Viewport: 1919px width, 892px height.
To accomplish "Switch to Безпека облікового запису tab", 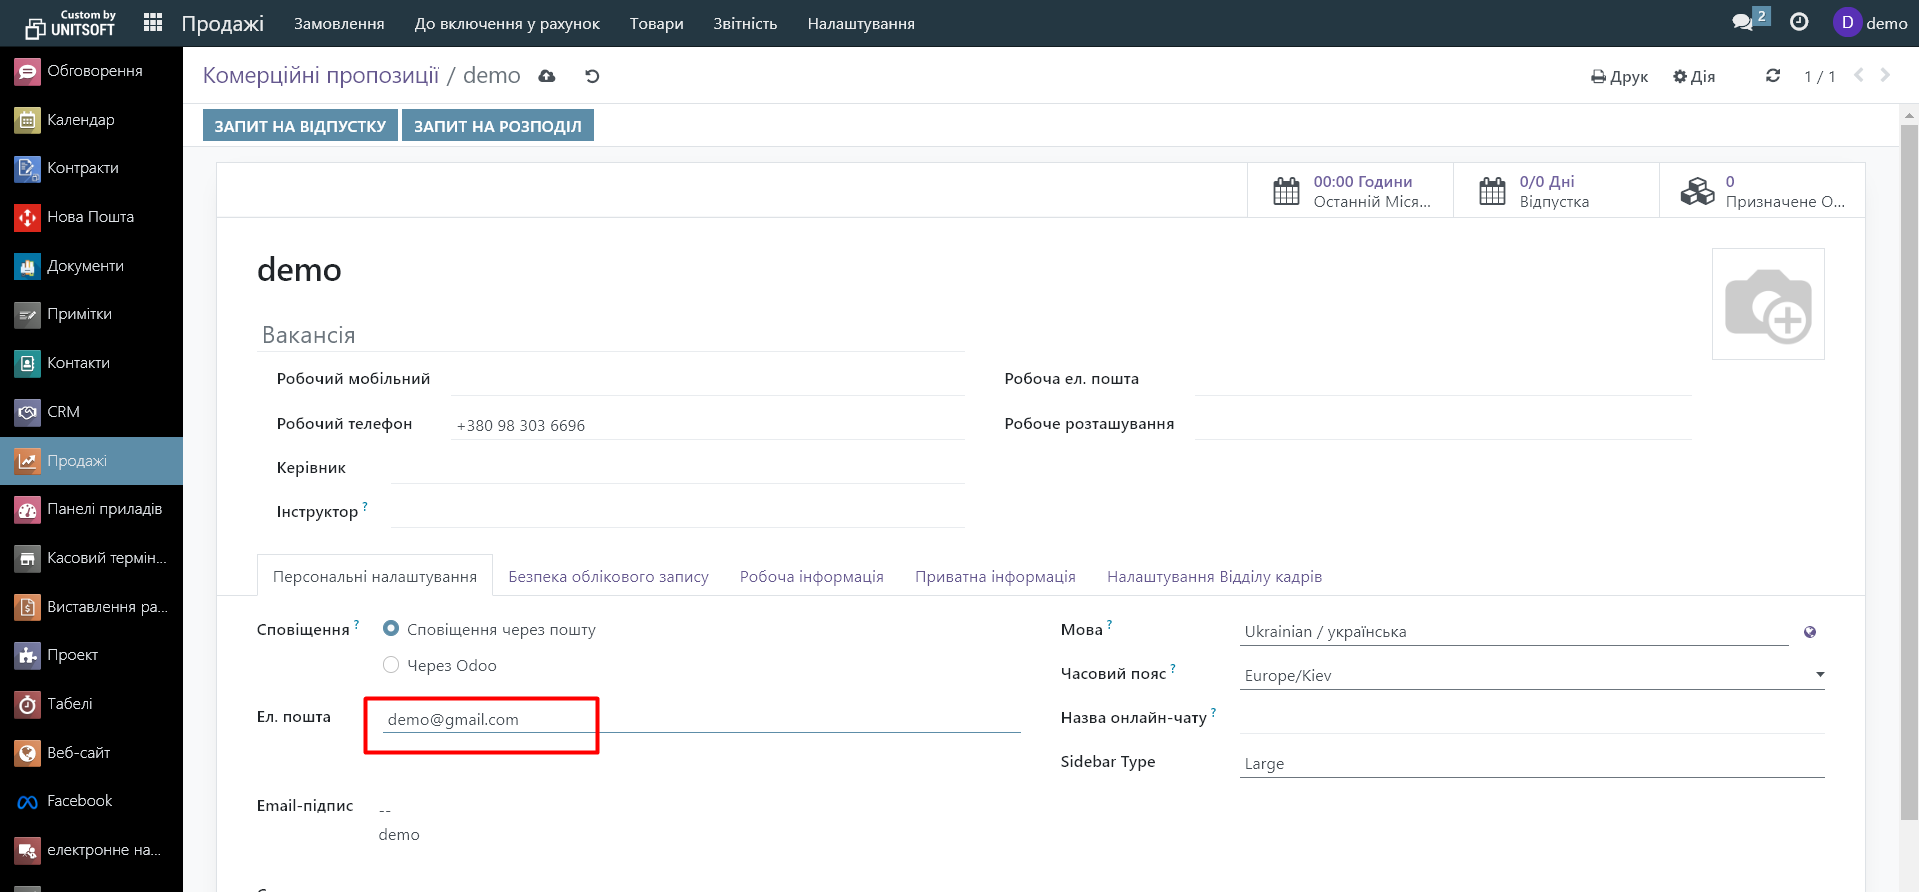I will pos(608,577).
